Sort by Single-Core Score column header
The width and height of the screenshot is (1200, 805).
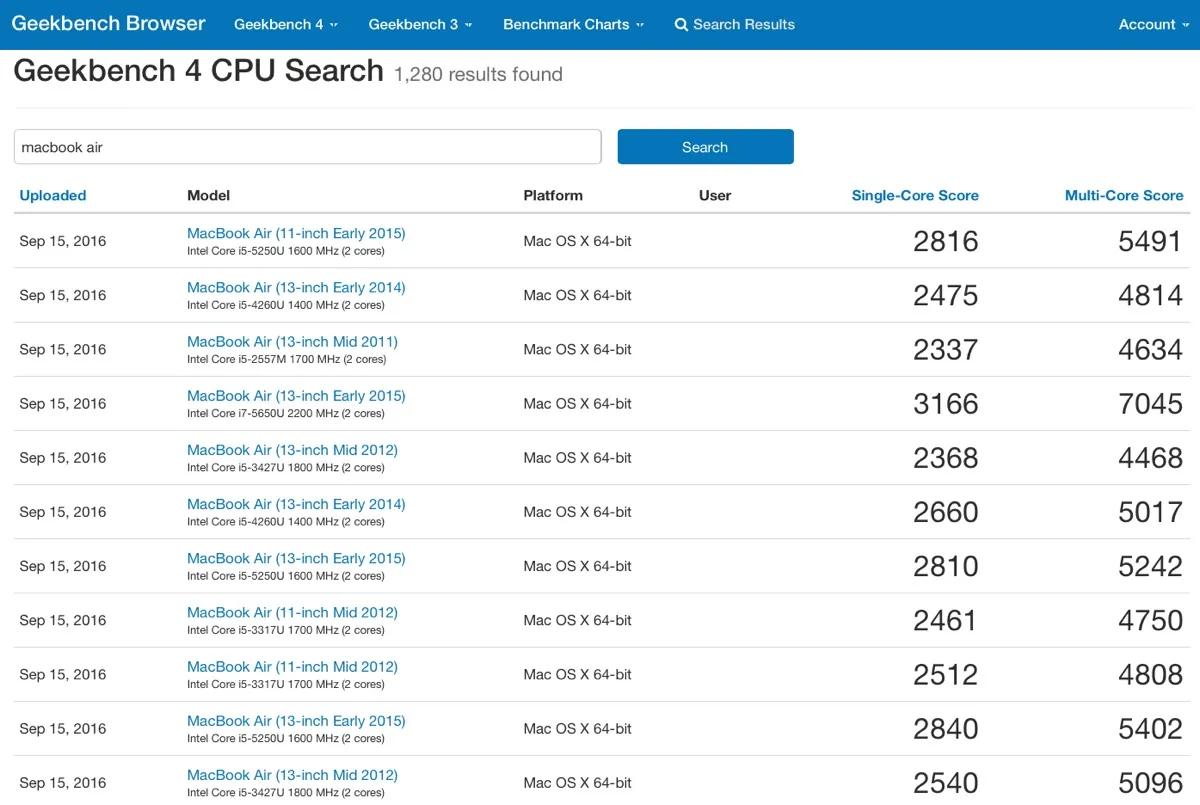coord(914,196)
